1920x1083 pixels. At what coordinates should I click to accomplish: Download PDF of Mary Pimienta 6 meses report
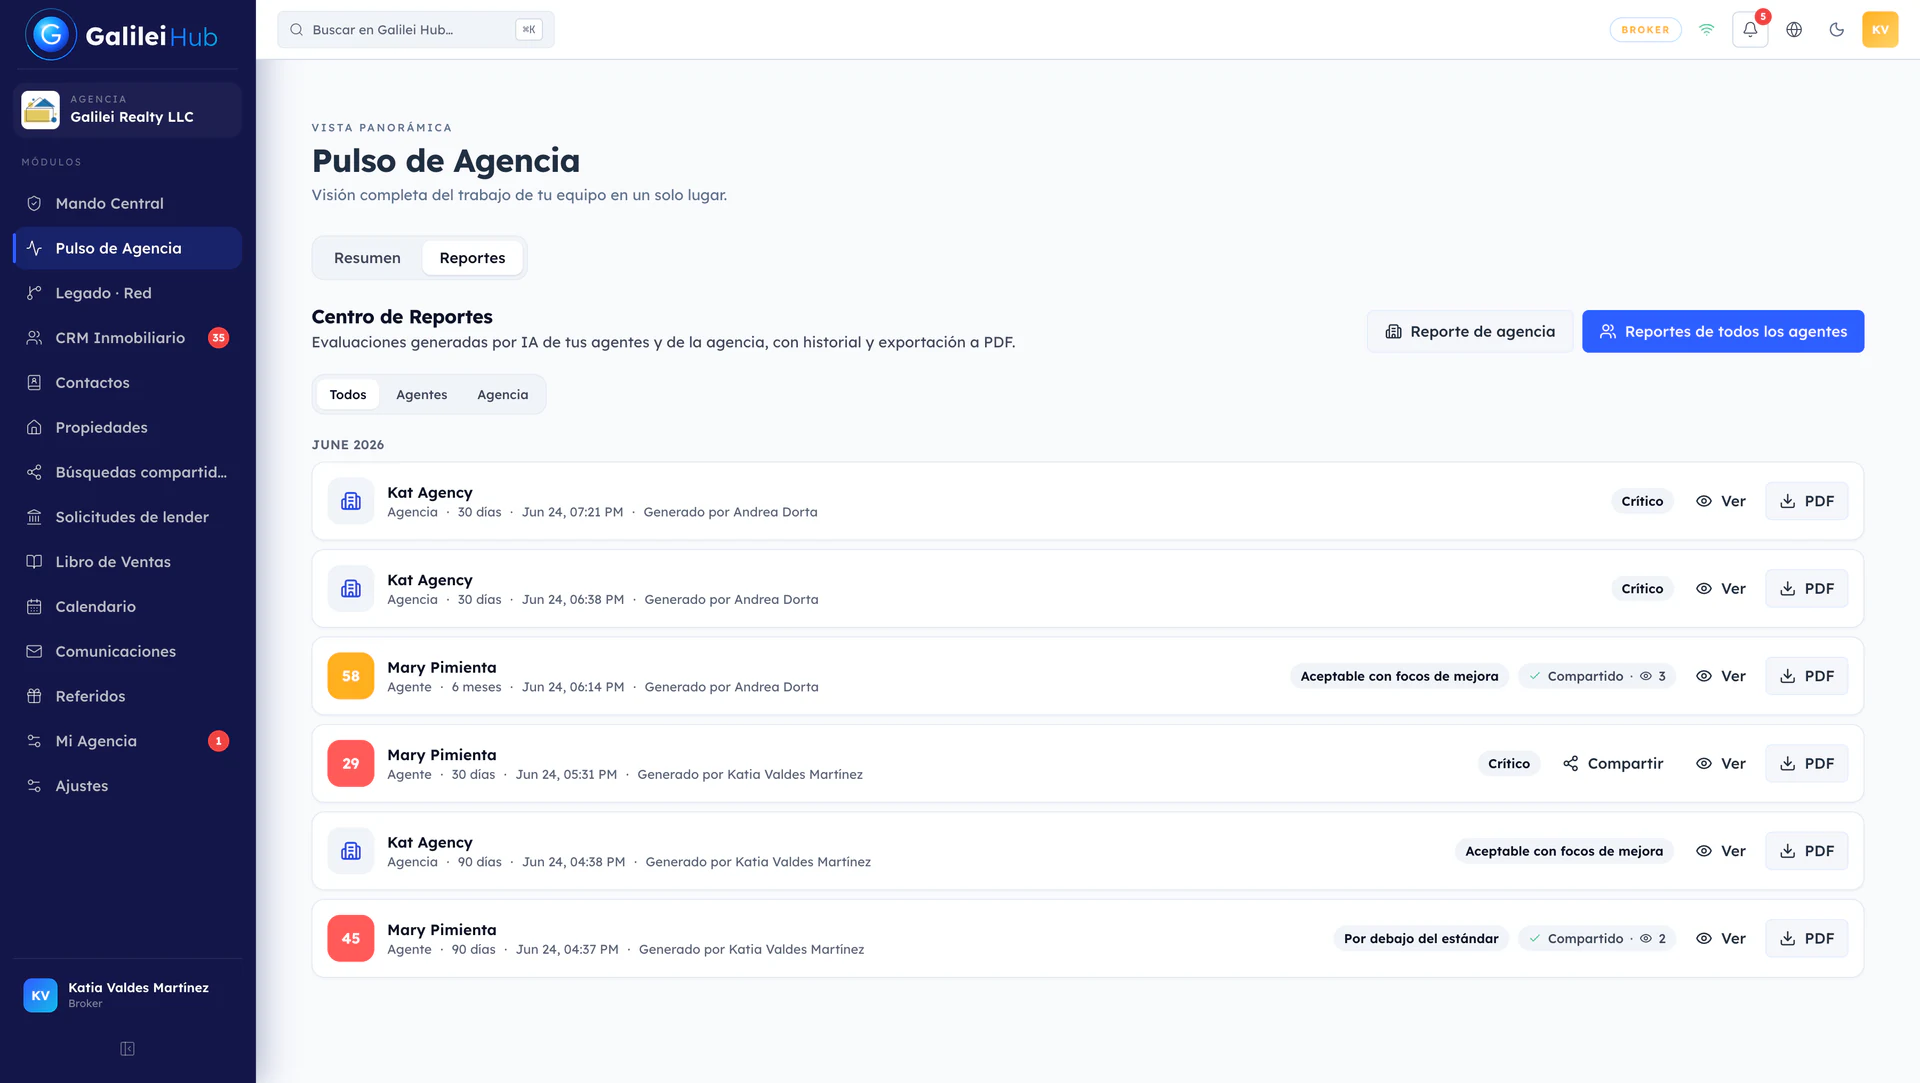pos(1807,677)
